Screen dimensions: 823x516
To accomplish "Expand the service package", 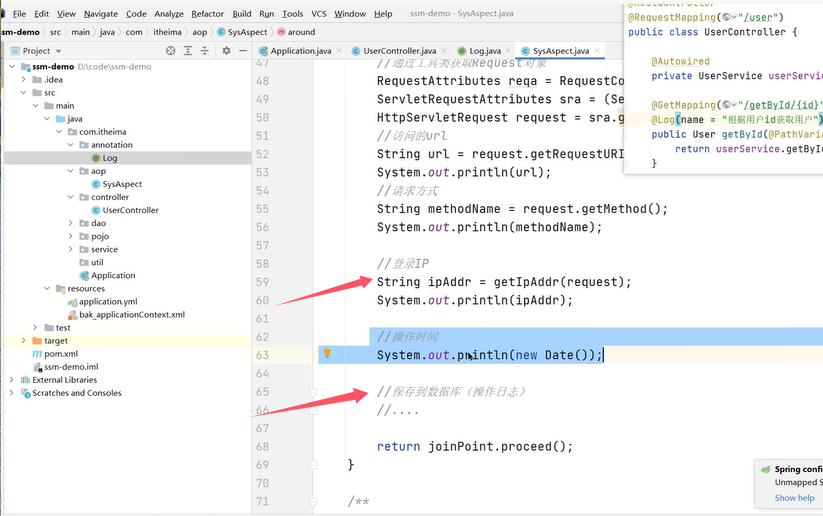I will point(70,249).
